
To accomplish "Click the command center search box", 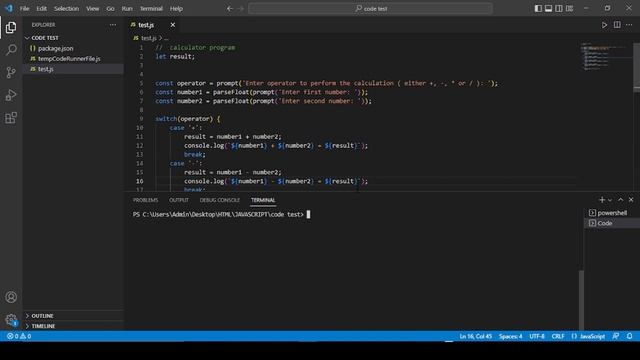I will click(370, 9).
